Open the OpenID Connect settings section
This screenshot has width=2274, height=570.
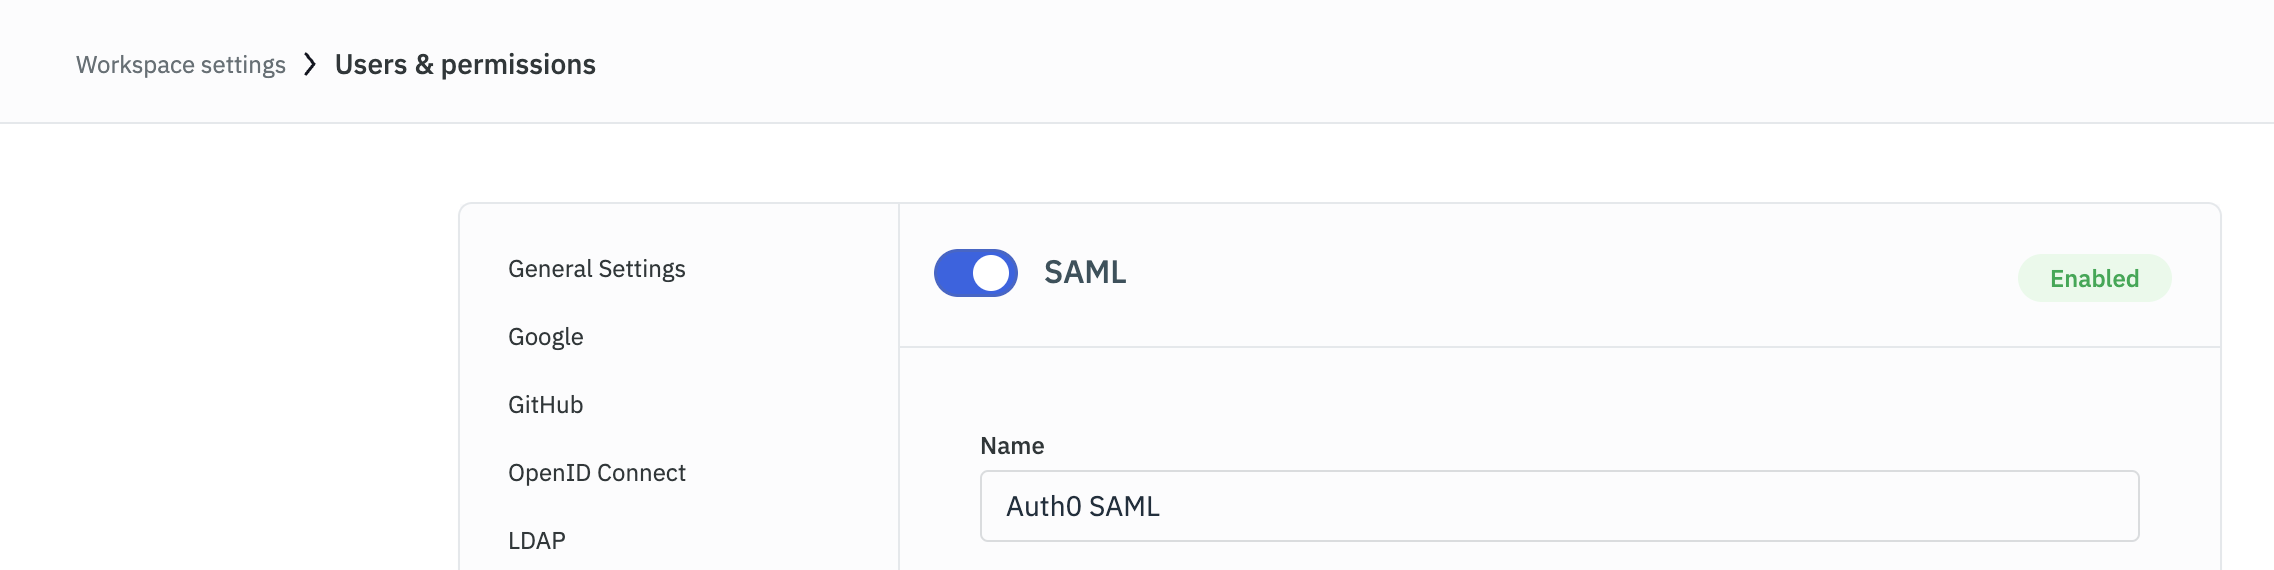click(596, 473)
